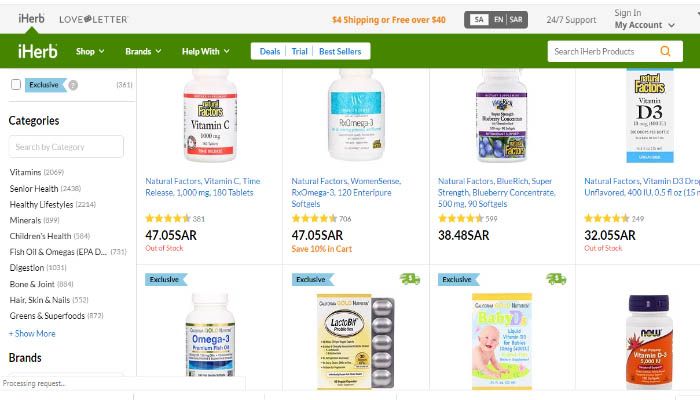Click star rating of Vitamin C product
This screenshot has height=400, width=700.
click(168, 218)
